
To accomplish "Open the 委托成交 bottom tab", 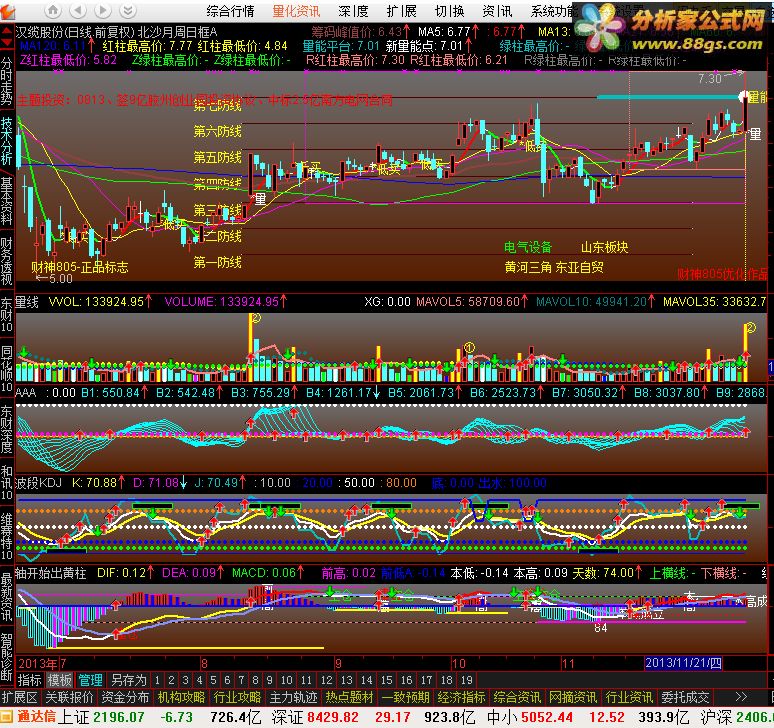I will click(685, 697).
